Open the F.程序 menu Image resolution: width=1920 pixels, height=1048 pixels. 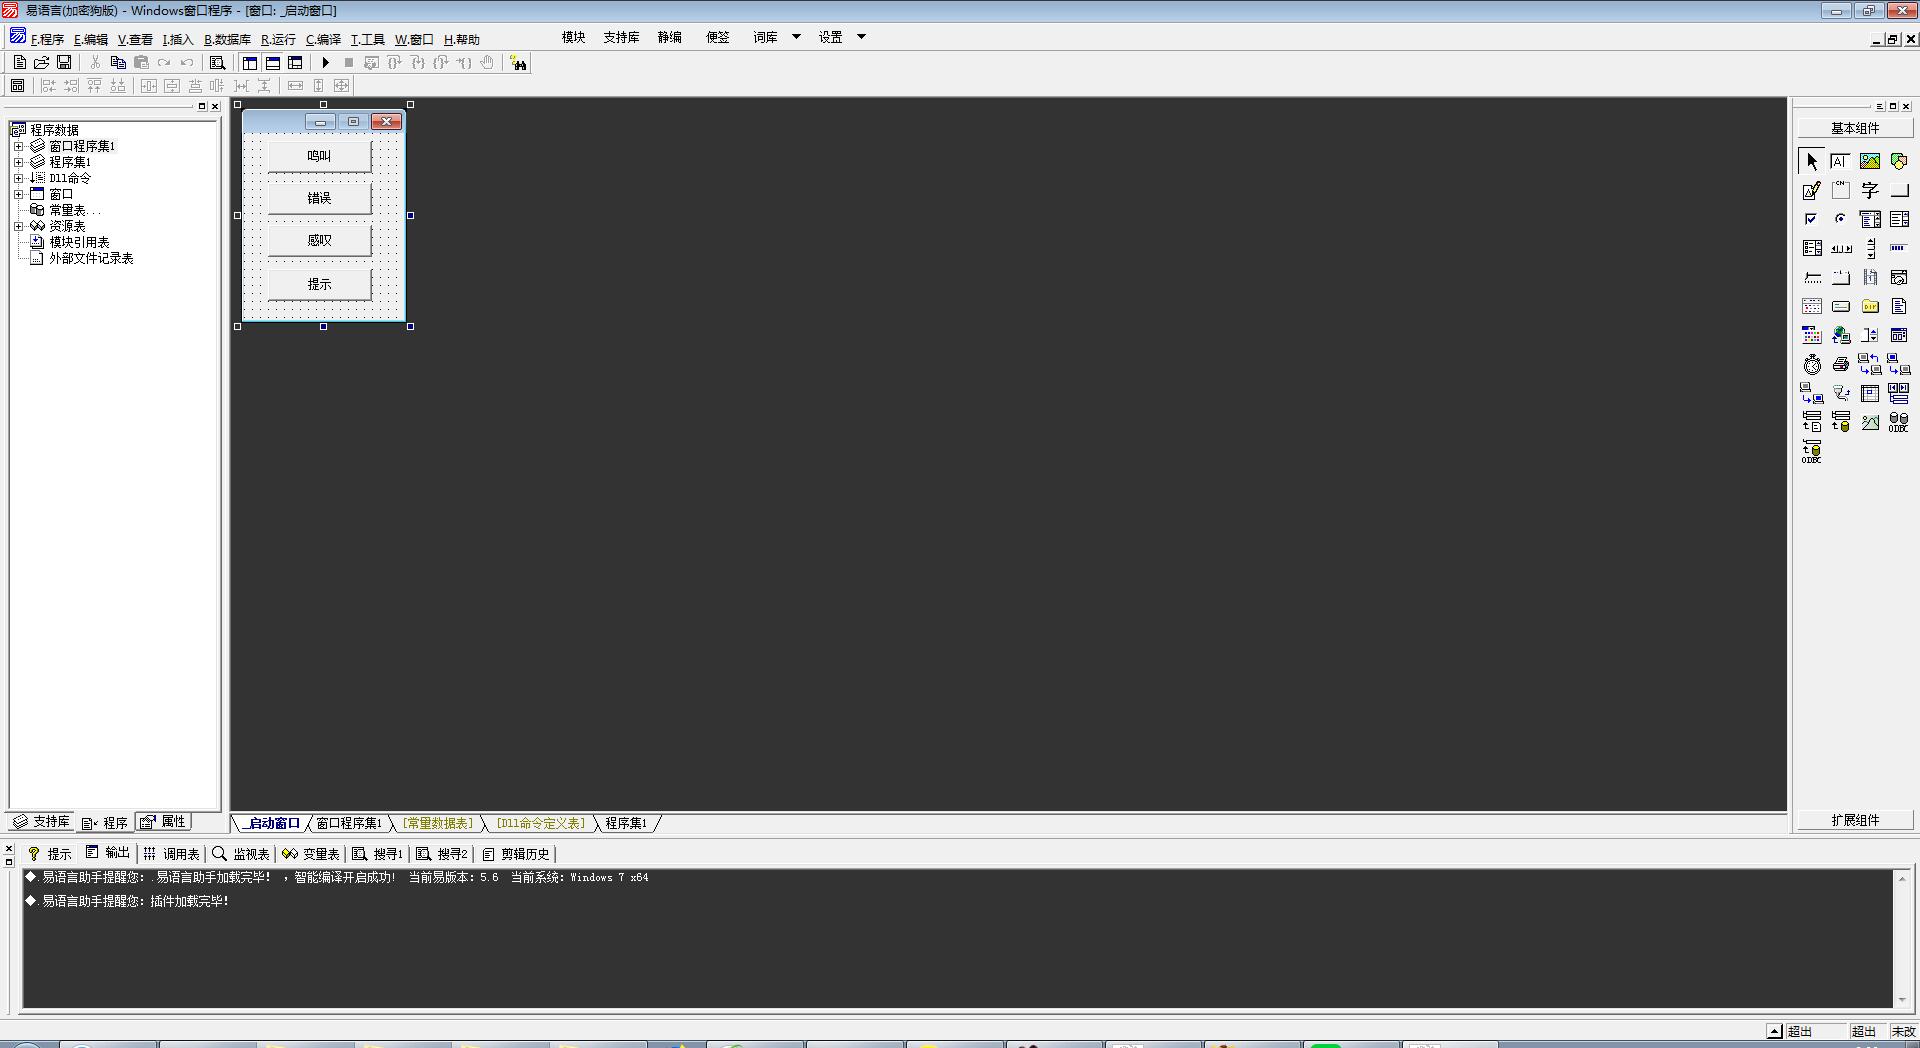[x=46, y=40]
